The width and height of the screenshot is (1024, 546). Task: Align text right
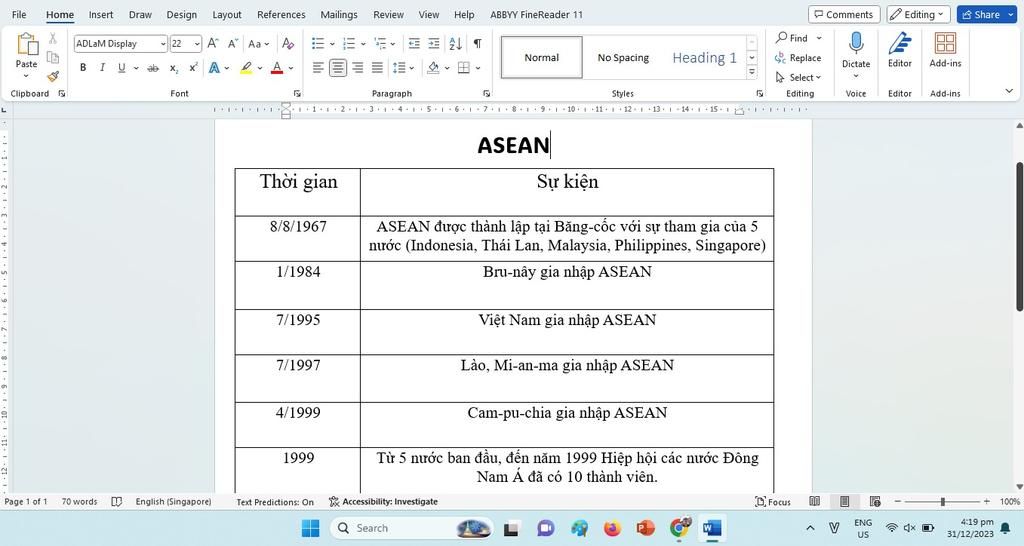coord(358,68)
